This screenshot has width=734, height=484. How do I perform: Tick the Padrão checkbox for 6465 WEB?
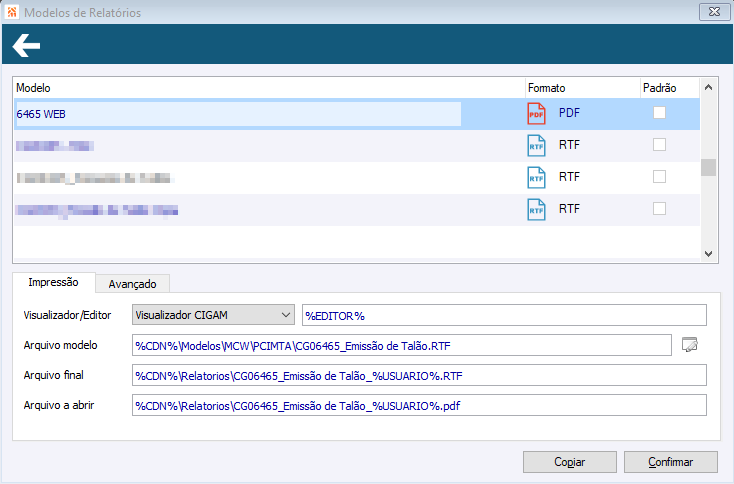[659, 112]
